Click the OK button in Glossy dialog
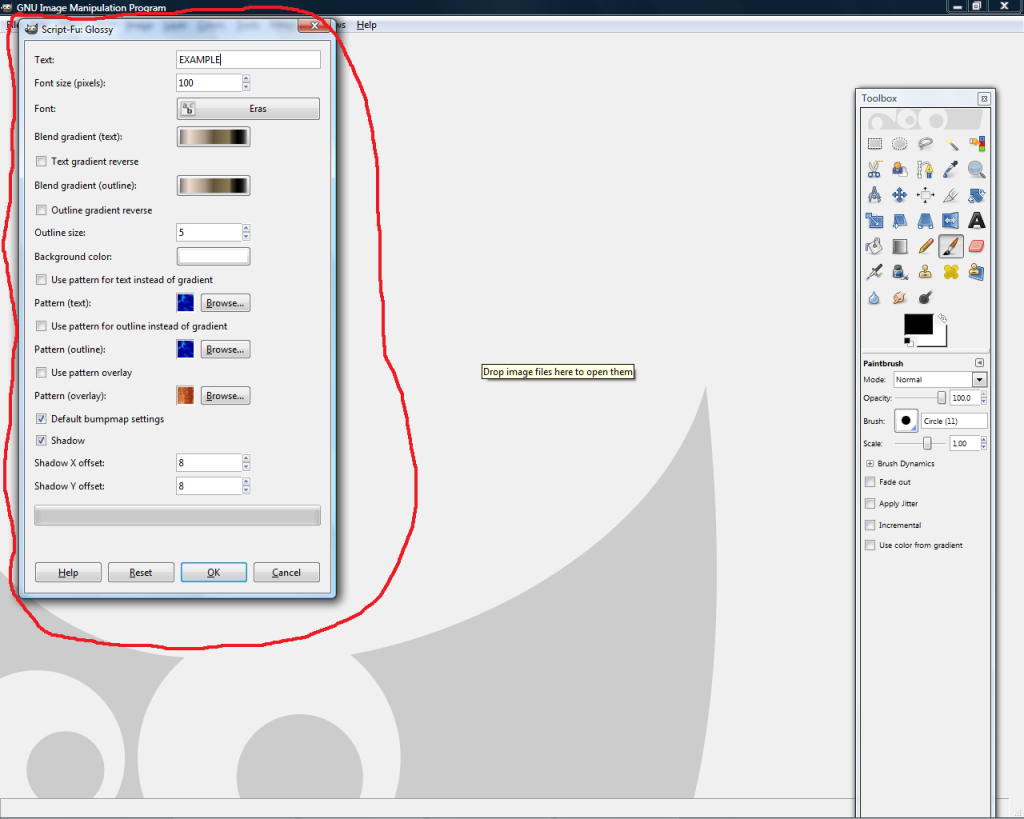Image resolution: width=1024 pixels, height=819 pixels. [214, 572]
